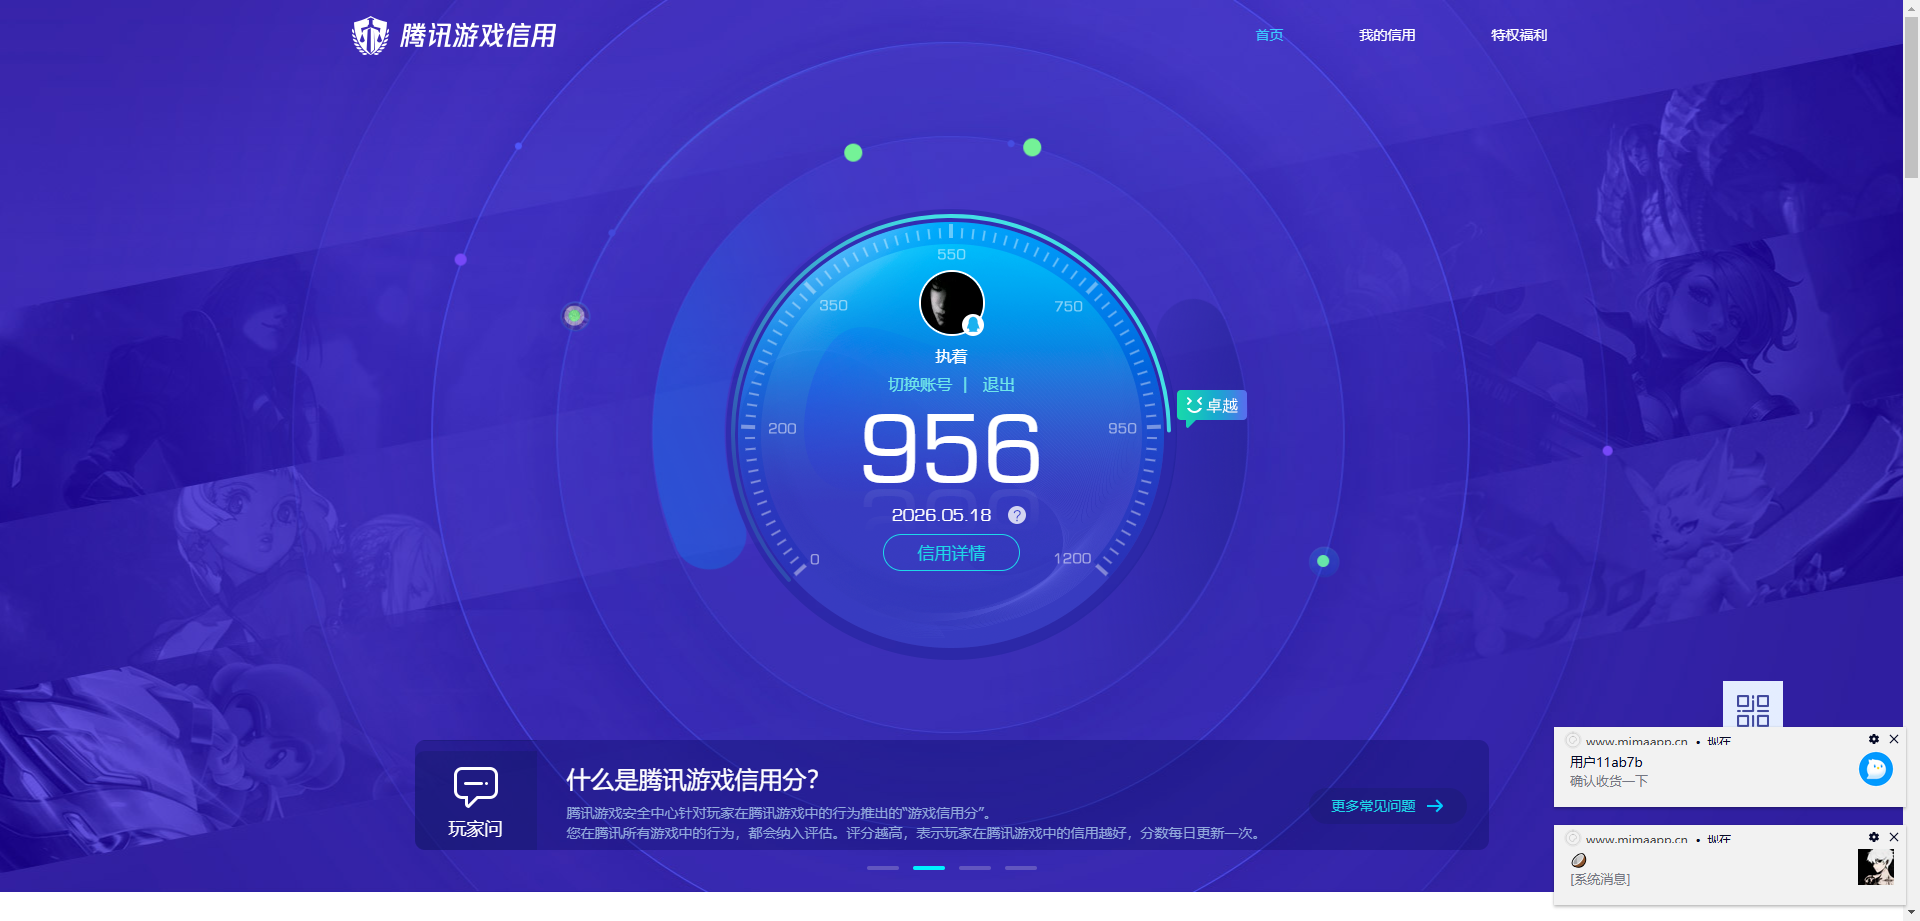The height and width of the screenshot is (921, 1920).
Task: Close the 用户11ab7b notification
Action: pyautogui.click(x=1894, y=739)
